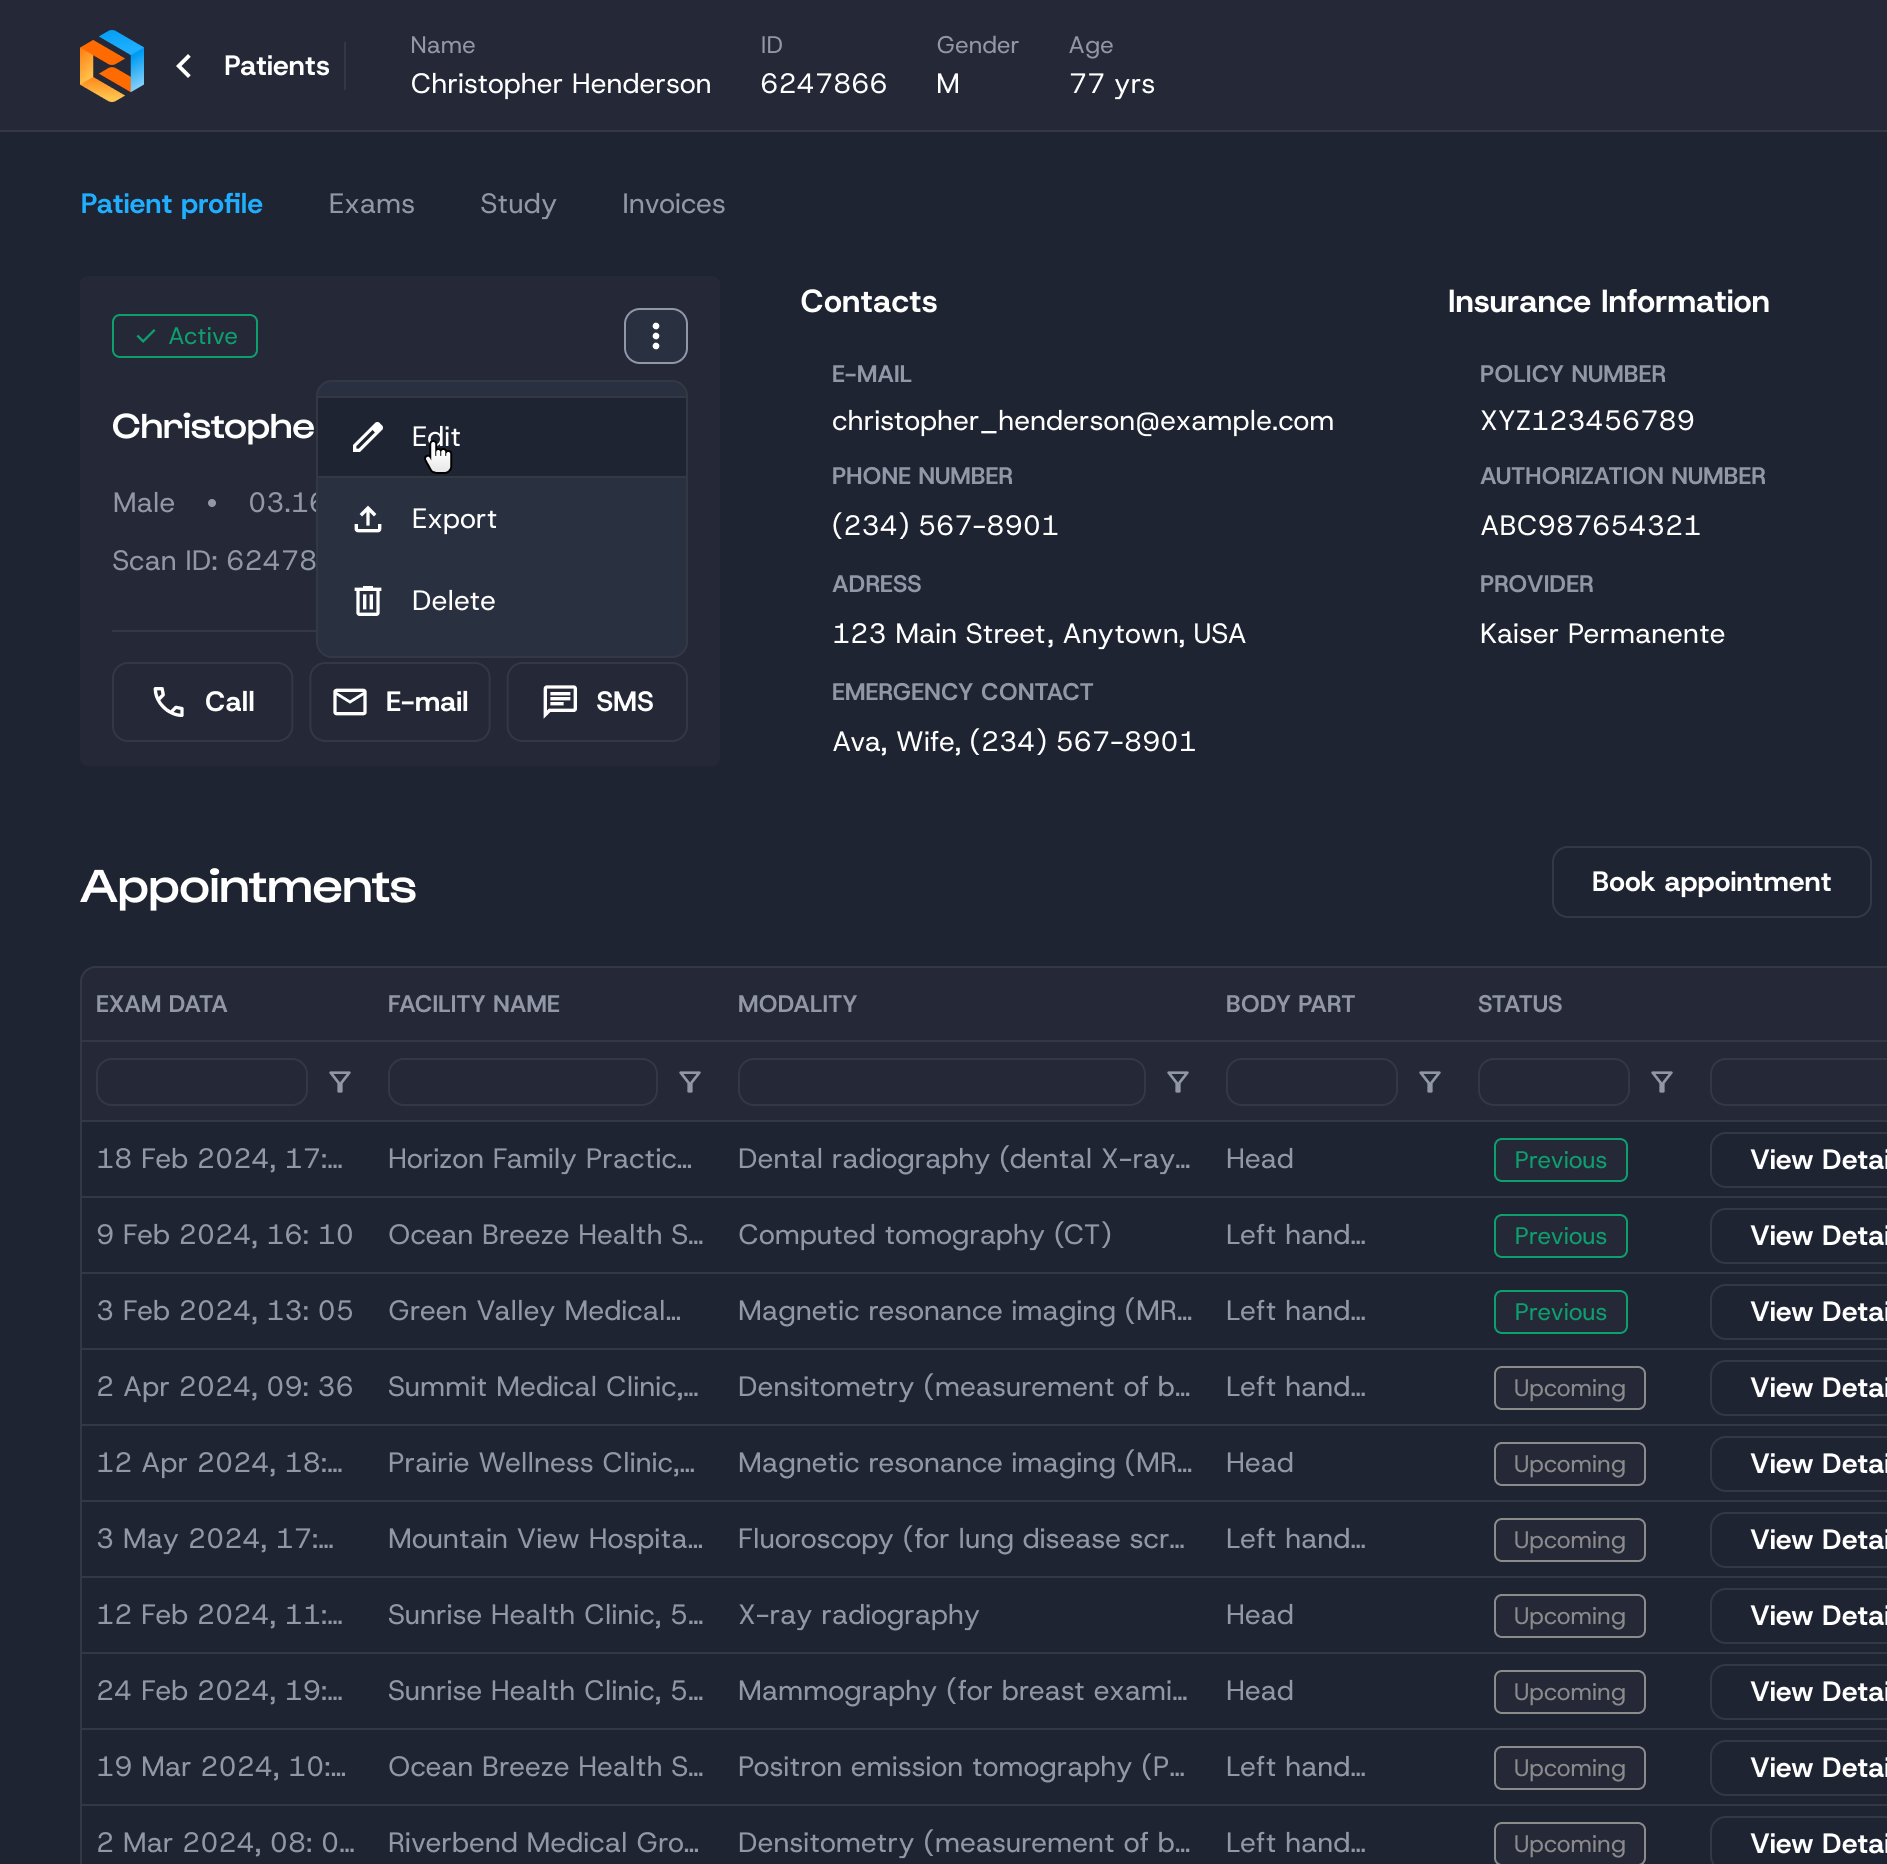
Task: Click the BODY PART column header
Action: [x=1291, y=1004]
